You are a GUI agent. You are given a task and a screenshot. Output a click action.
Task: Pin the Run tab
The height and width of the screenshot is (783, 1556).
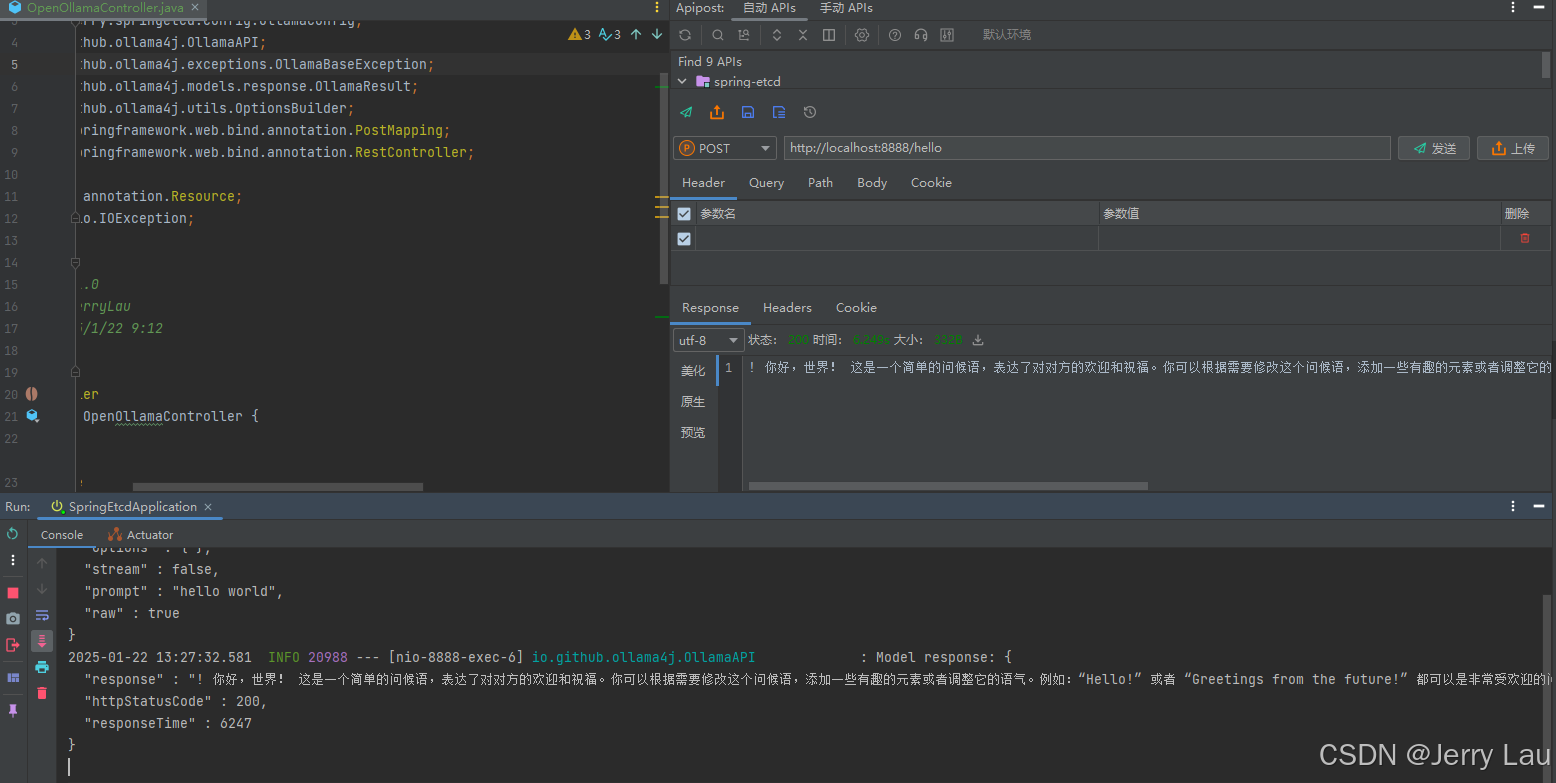[13, 710]
